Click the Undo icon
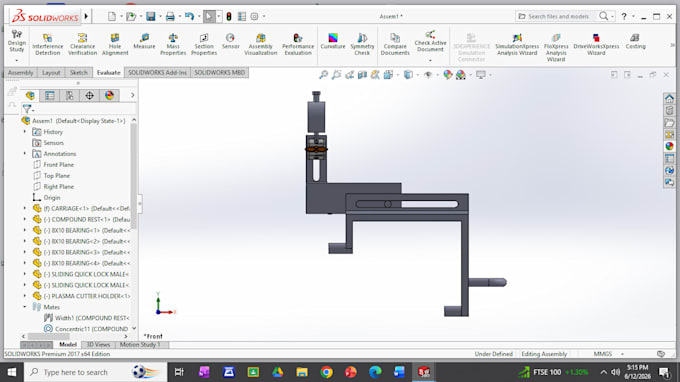Viewport: 680px width, 382px height. (190, 16)
